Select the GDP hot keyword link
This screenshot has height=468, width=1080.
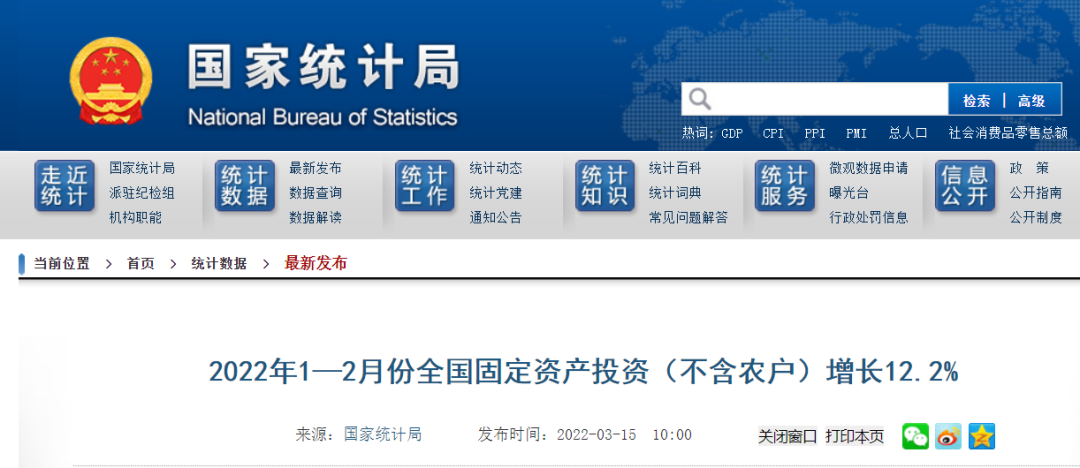coord(732,133)
